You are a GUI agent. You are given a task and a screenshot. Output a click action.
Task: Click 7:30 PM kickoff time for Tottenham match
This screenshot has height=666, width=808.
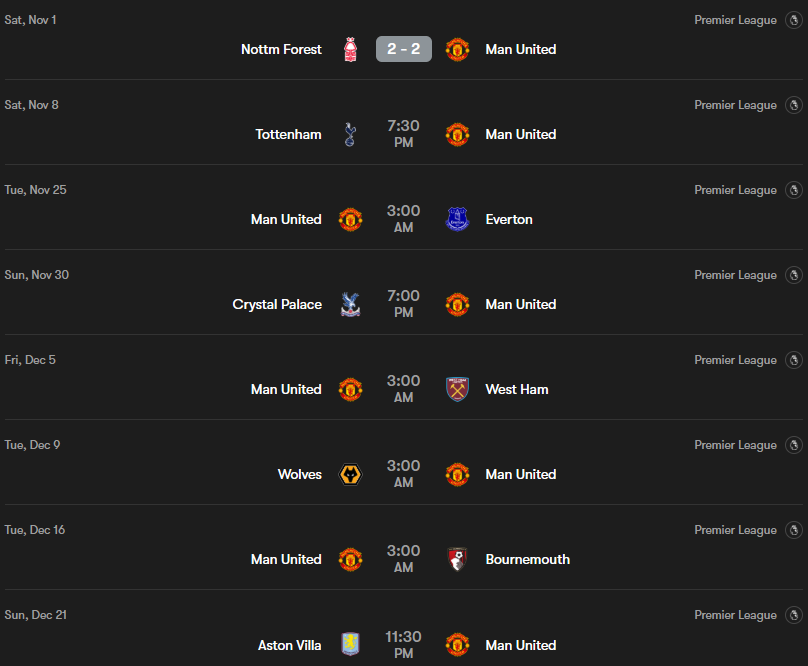(x=404, y=134)
